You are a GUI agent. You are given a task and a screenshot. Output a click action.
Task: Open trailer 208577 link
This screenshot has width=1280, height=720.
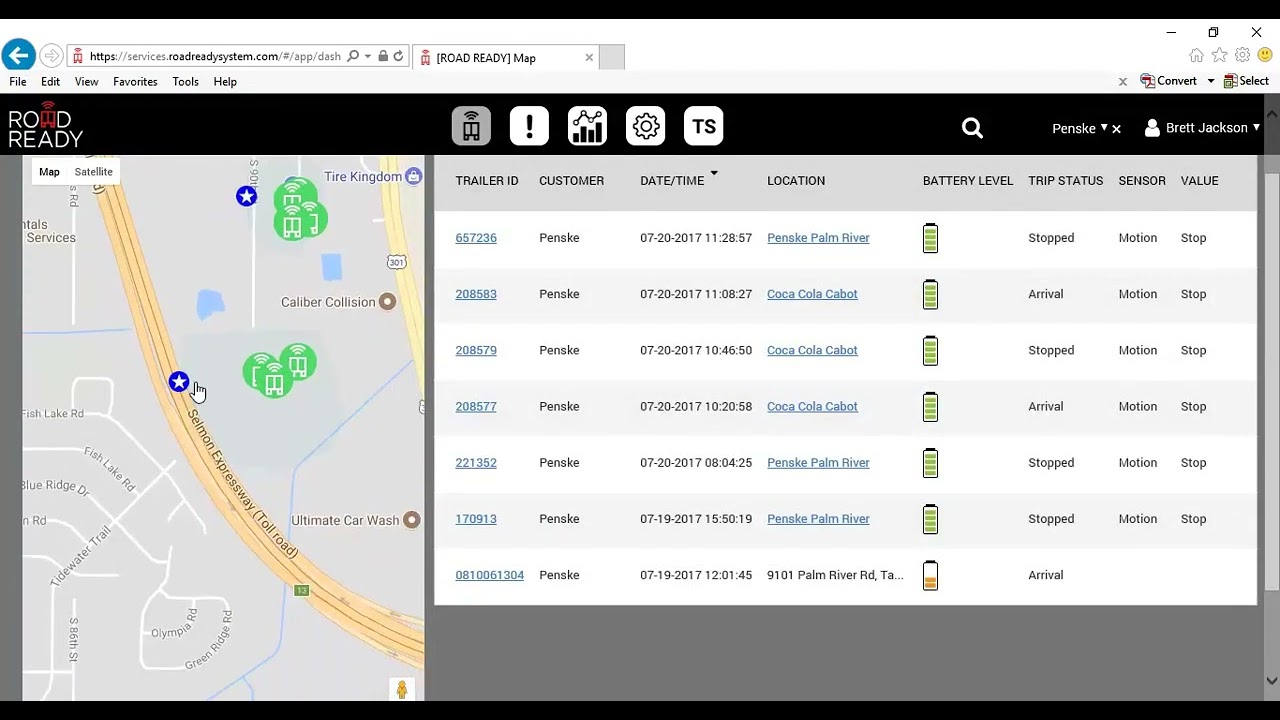click(x=476, y=406)
